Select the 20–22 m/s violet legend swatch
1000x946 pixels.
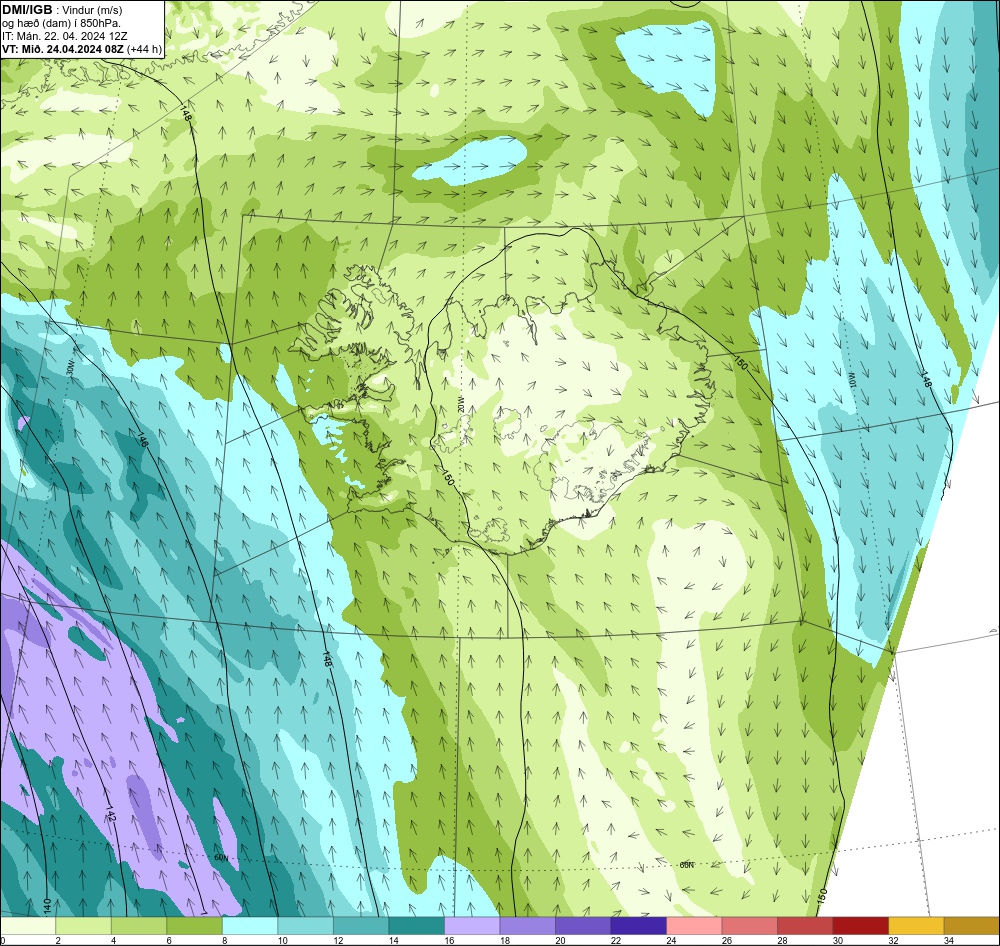coord(583,926)
